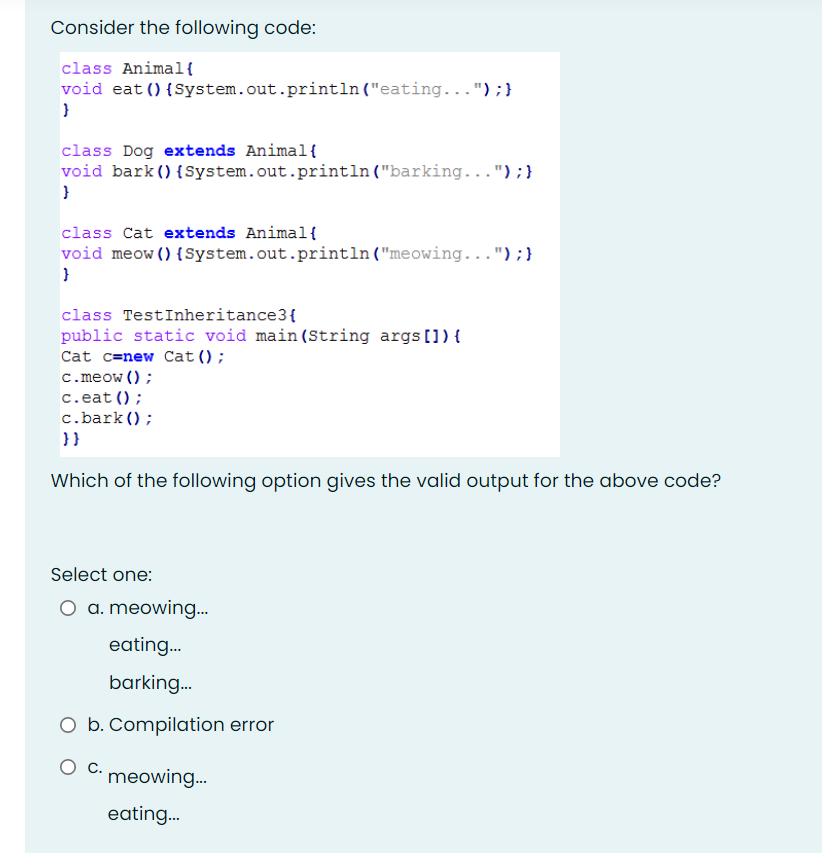Select radio button for option c
The image size is (822, 853).
67,766
